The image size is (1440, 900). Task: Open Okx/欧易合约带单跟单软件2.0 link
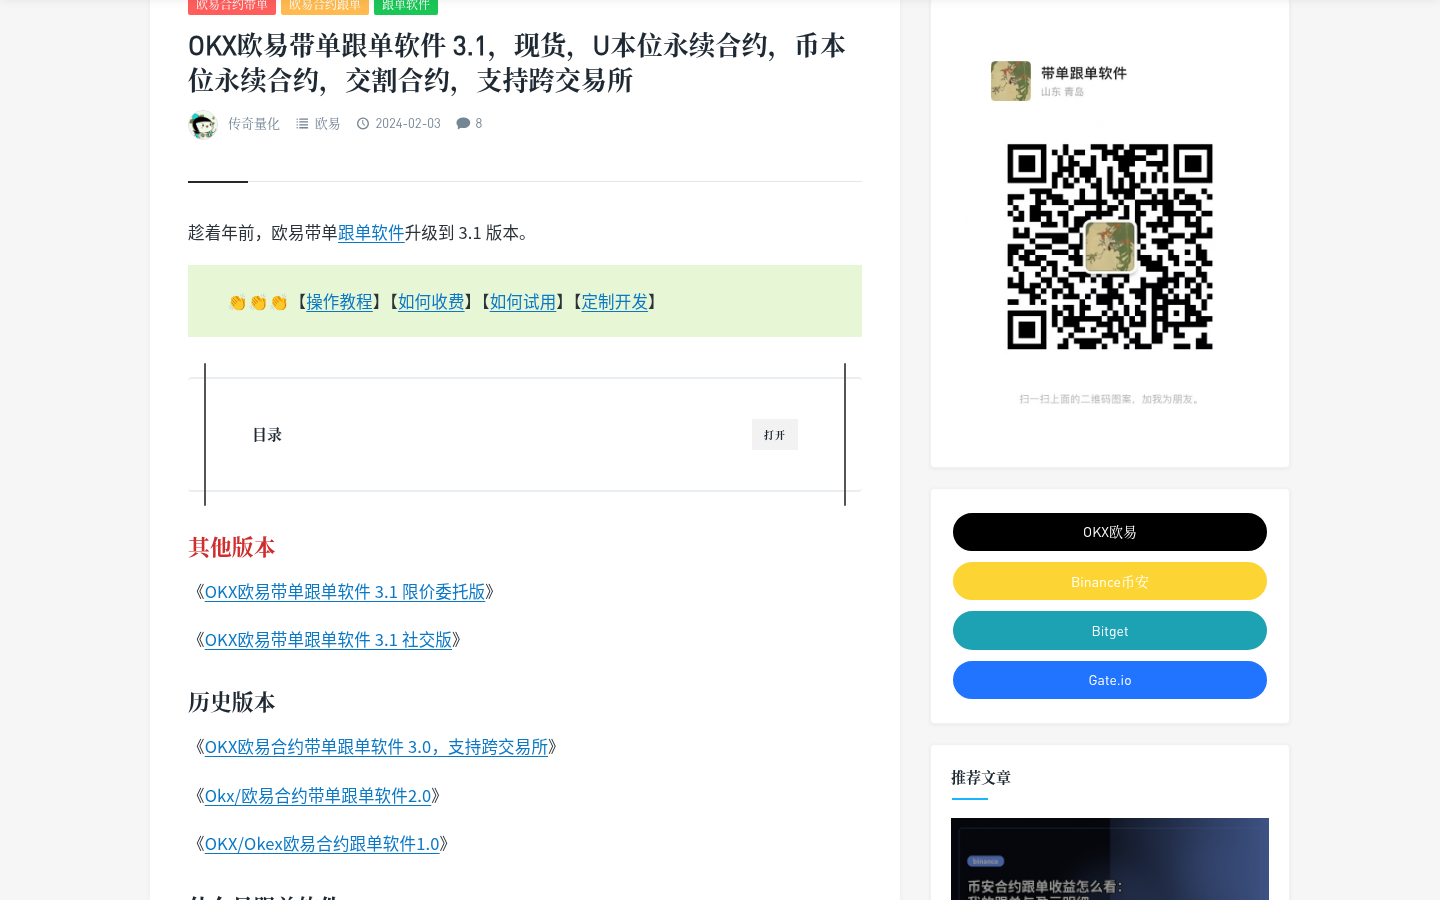coord(318,796)
